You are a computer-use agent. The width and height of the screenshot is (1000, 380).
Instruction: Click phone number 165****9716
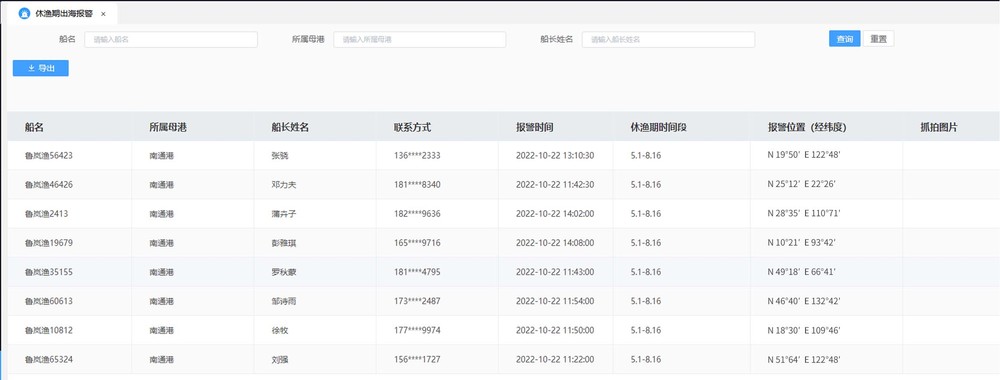pyautogui.click(x=417, y=243)
